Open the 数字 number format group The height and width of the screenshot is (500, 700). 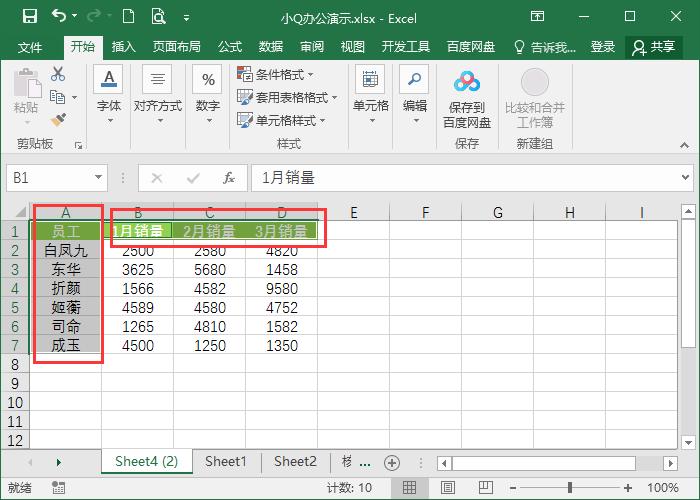[208, 95]
